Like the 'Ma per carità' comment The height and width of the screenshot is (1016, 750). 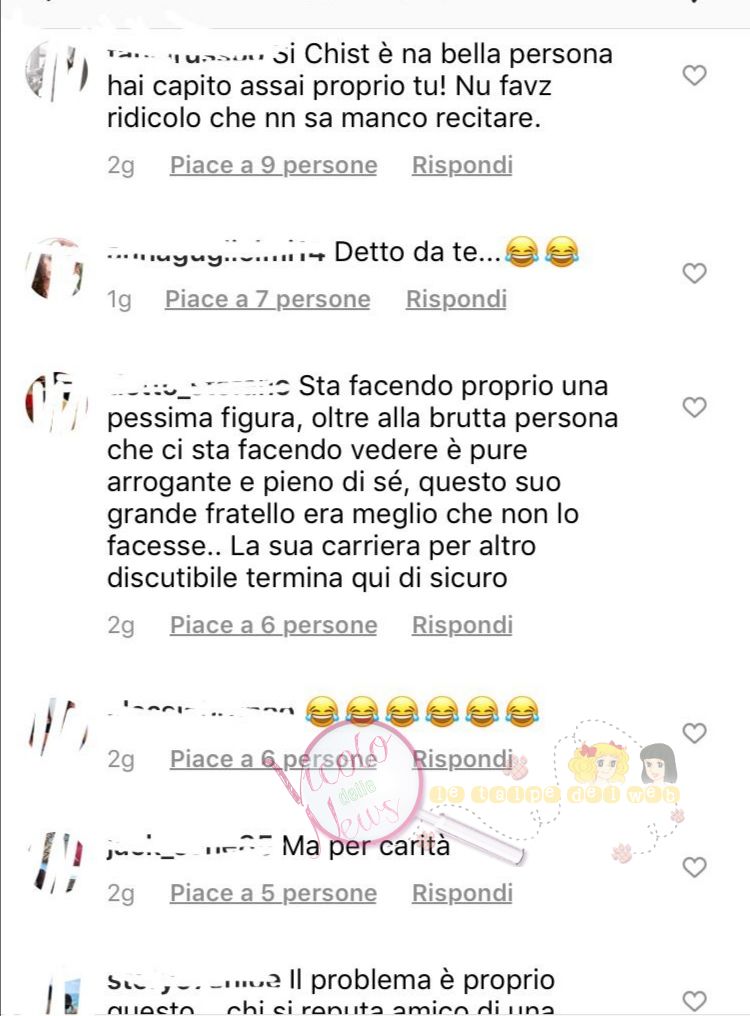694,867
